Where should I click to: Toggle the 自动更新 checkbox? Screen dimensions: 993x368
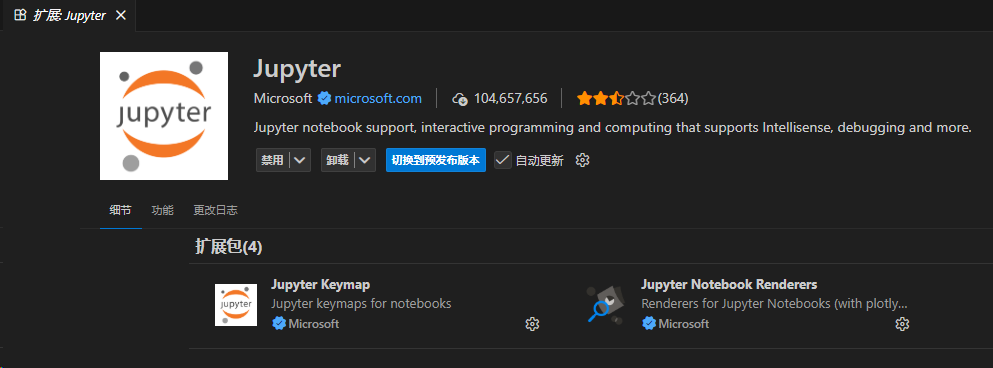coord(503,160)
